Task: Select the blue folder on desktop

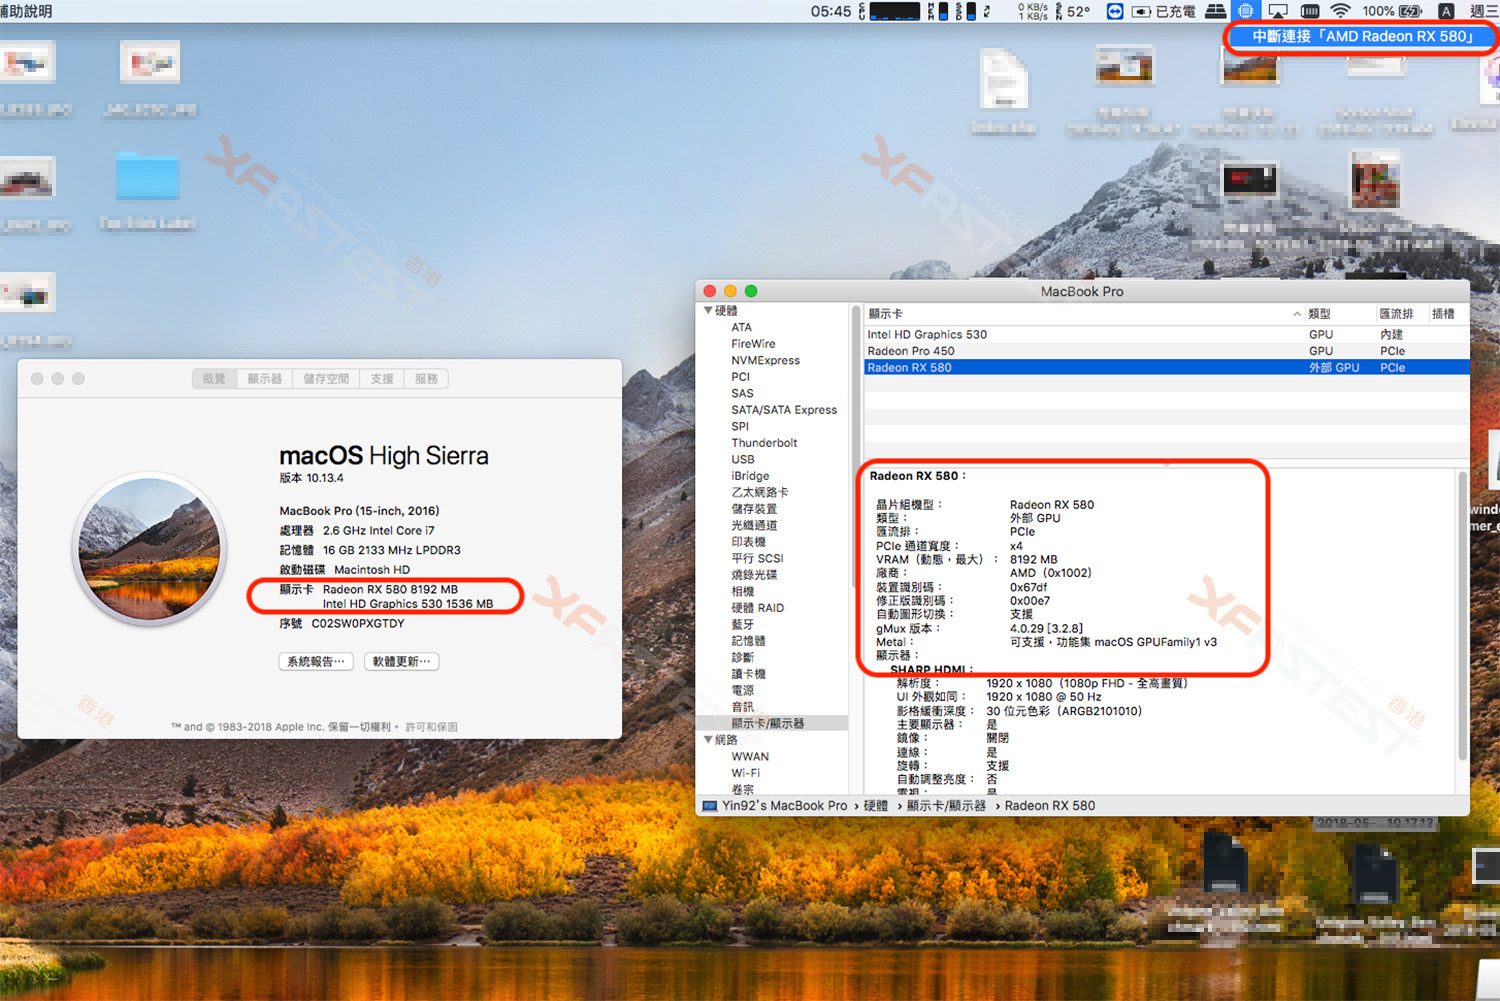Action: (147, 177)
